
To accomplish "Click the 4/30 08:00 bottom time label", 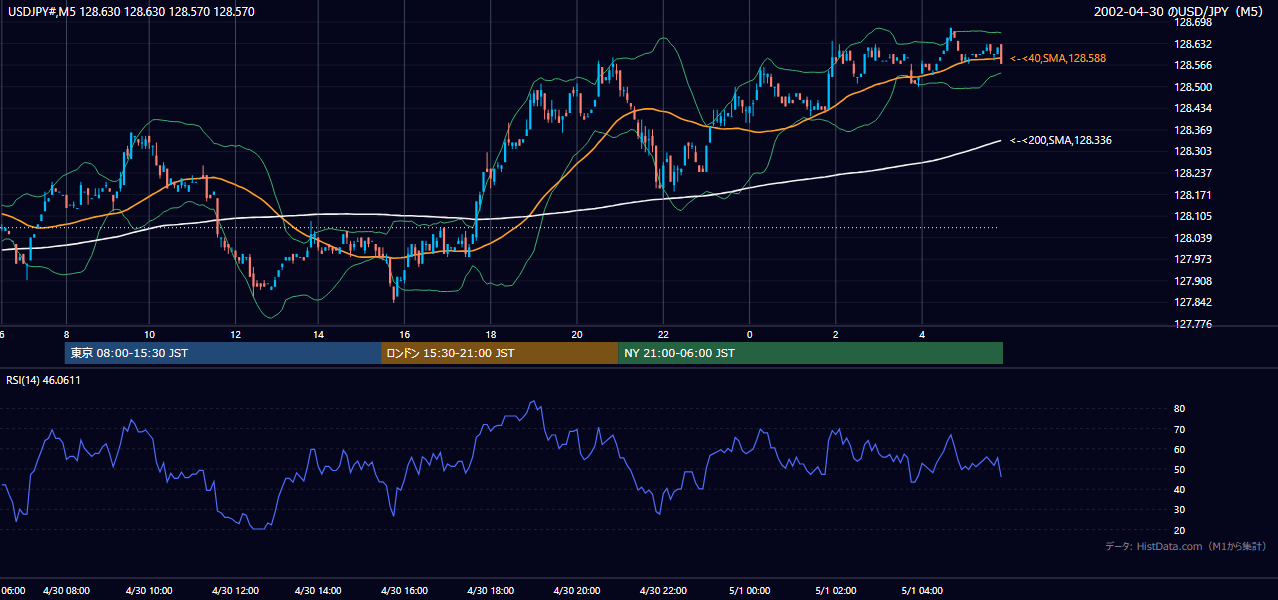I will point(67,590).
